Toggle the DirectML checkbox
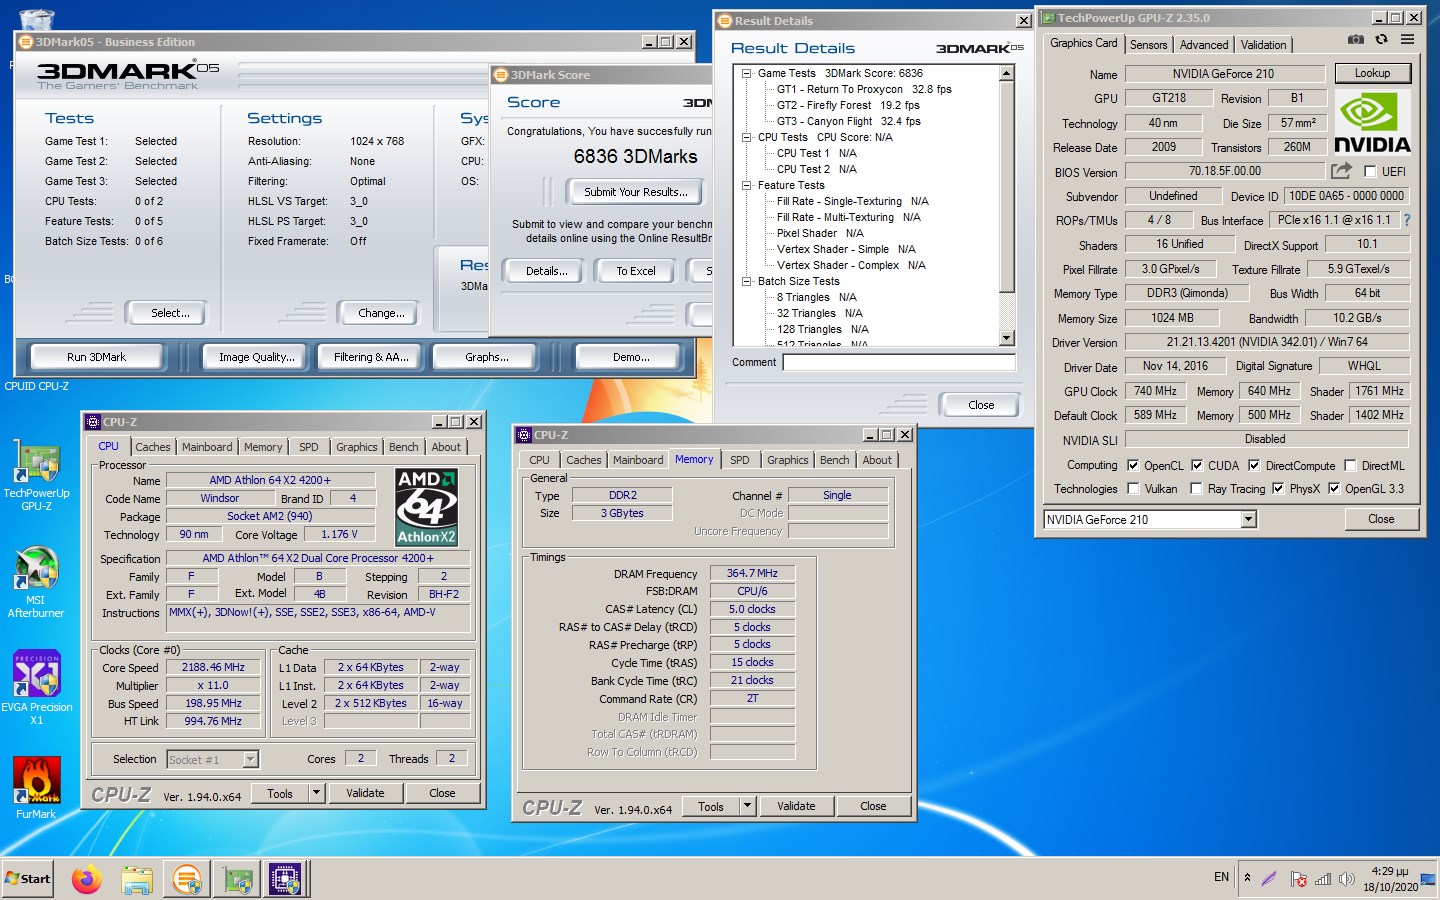The width and height of the screenshot is (1440, 900). tap(1350, 465)
